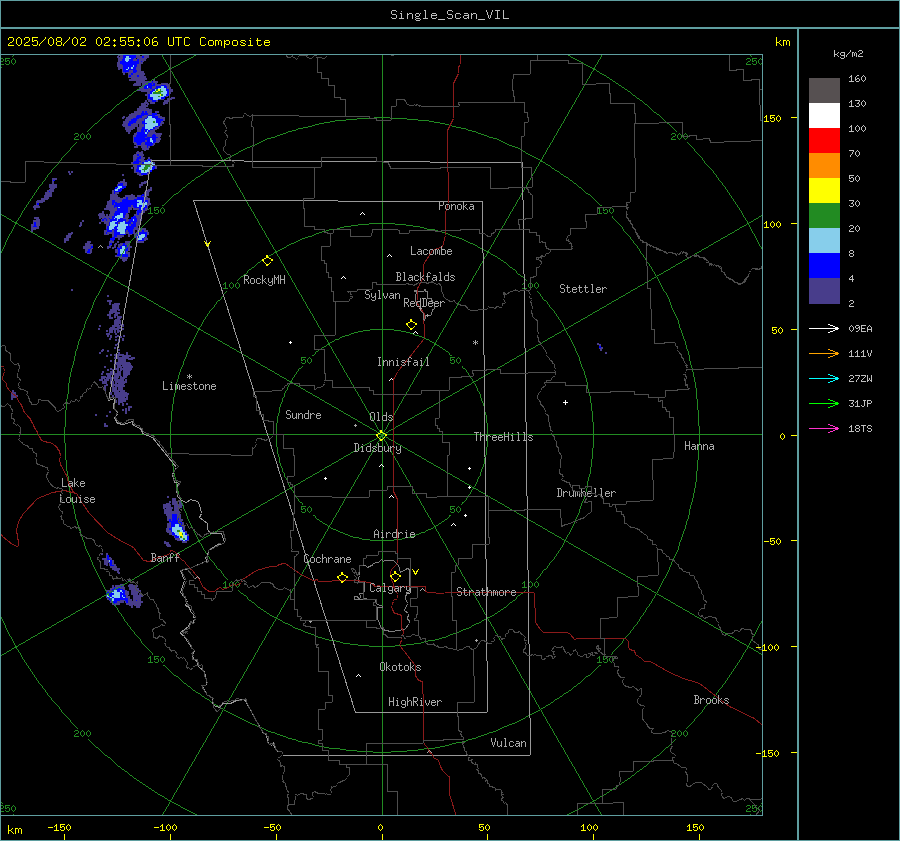Click the Lacombe city label
Image resolution: width=900 pixels, height=841 pixels.
pyautogui.click(x=431, y=251)
